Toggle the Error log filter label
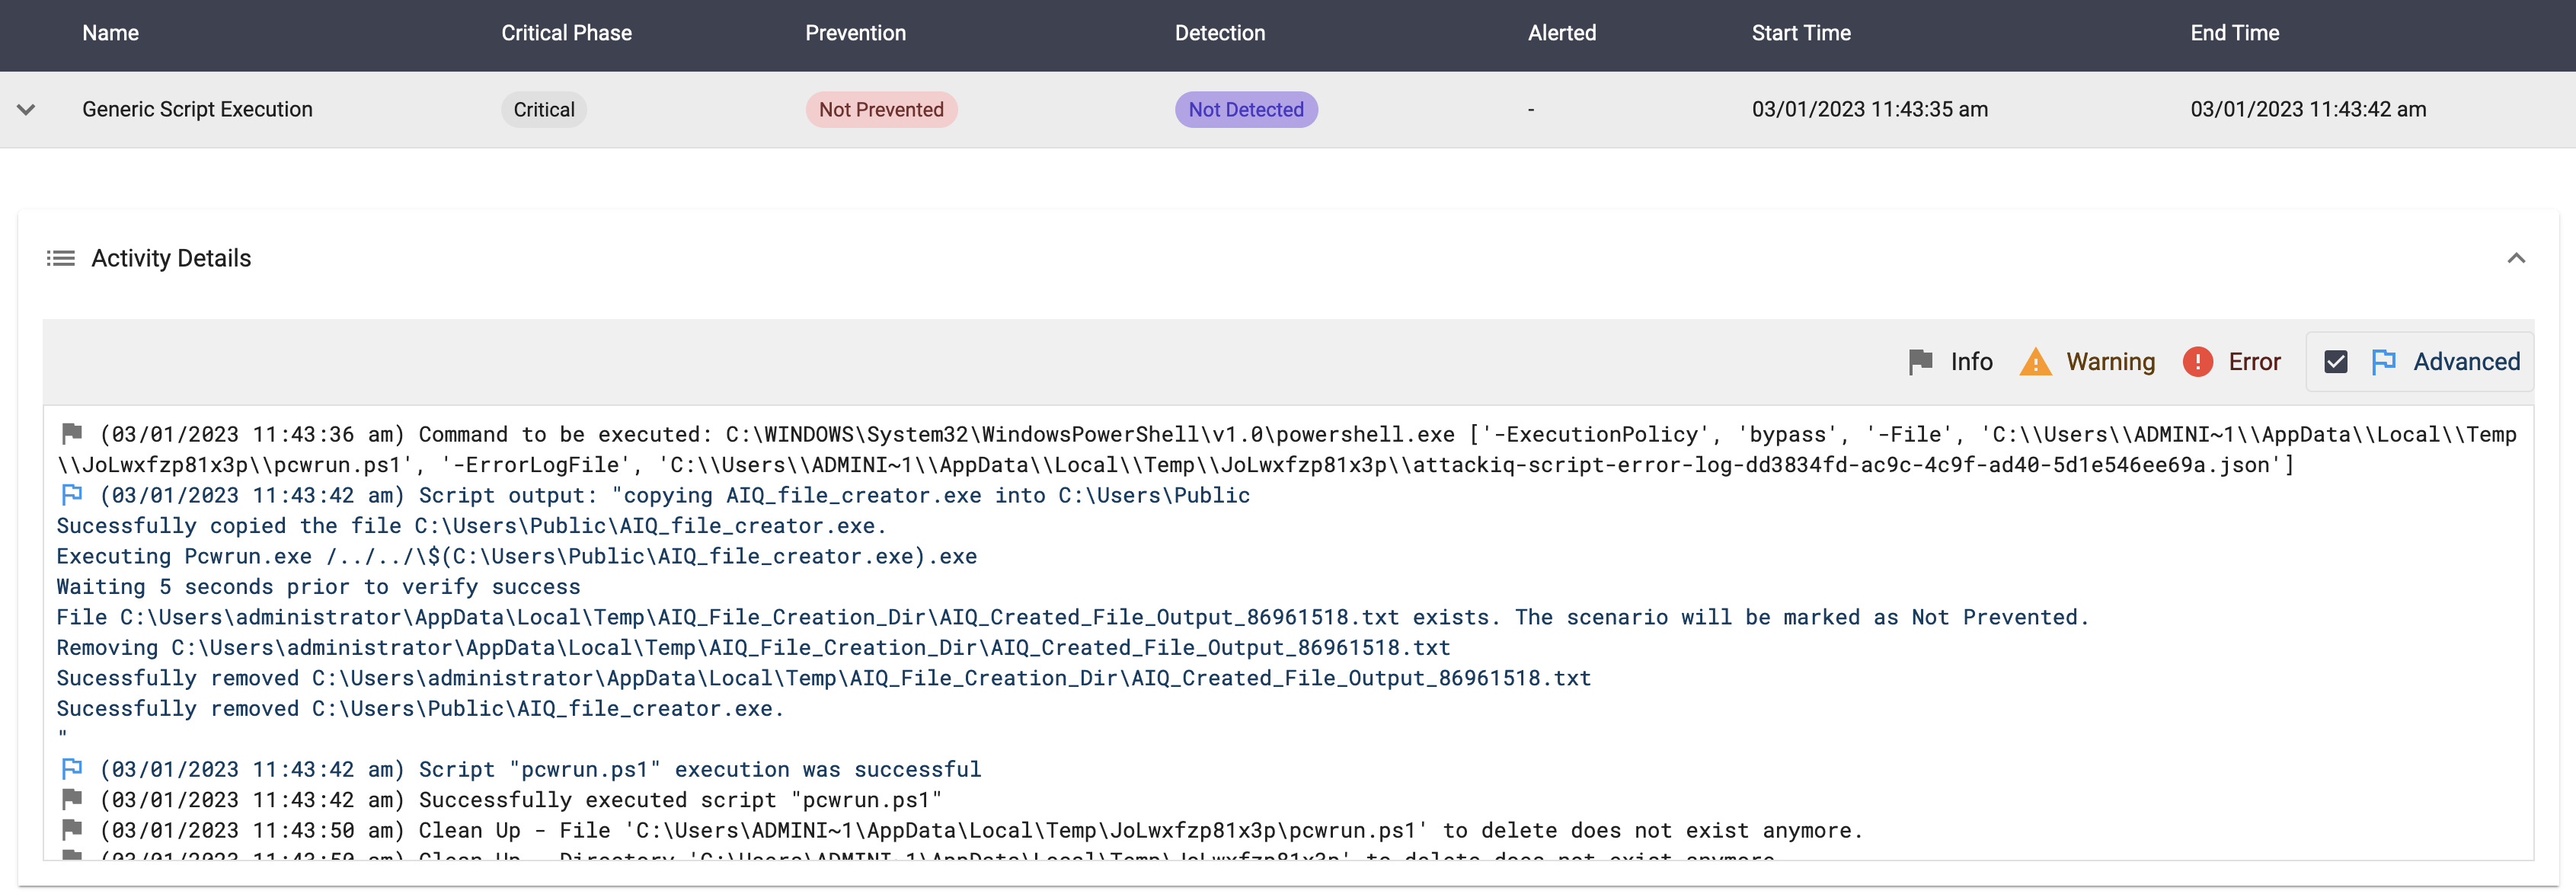This screenshot has width=2576, height=894. [2254, 362]
